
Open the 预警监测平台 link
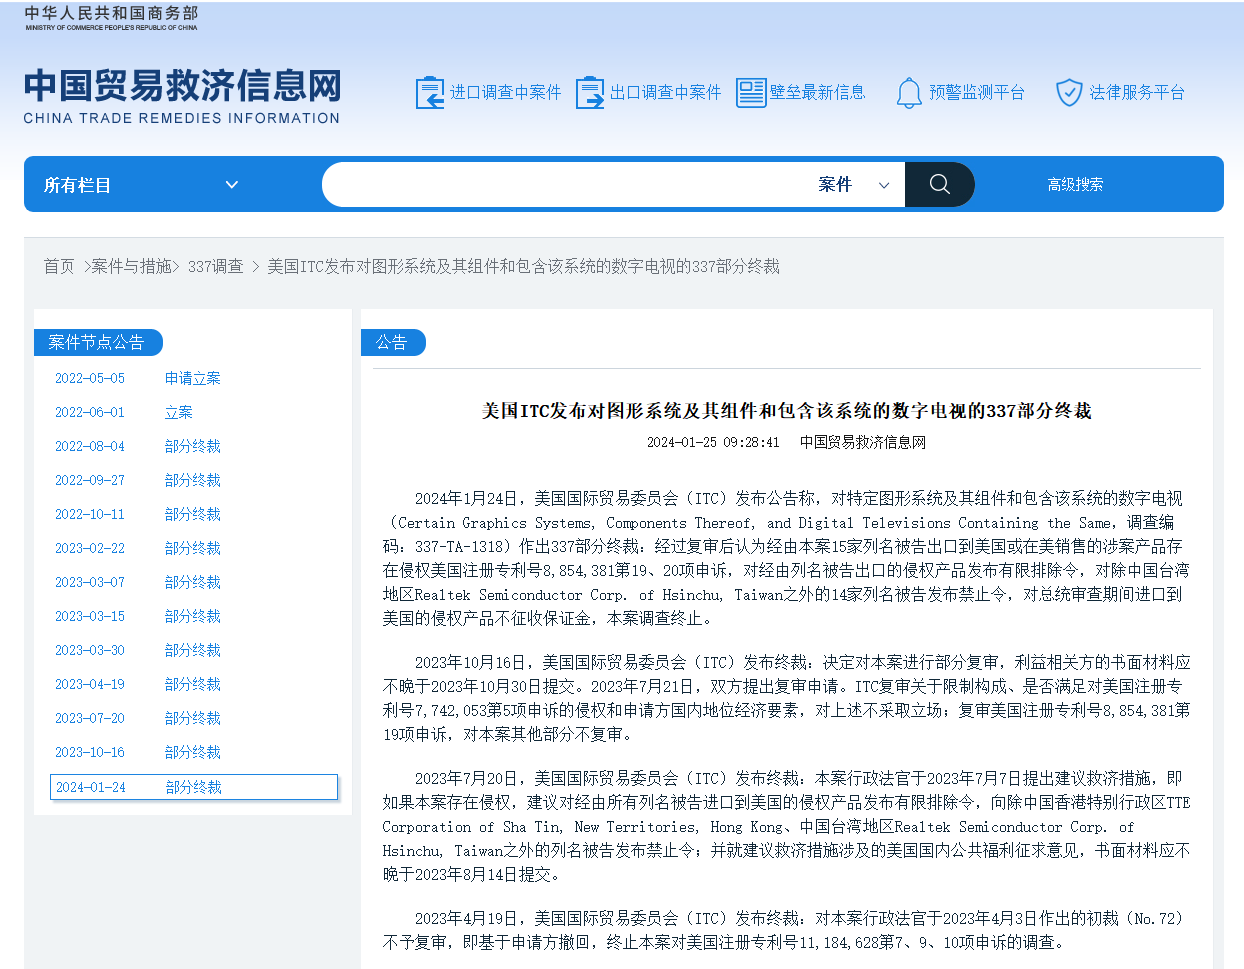coord(977,93)
